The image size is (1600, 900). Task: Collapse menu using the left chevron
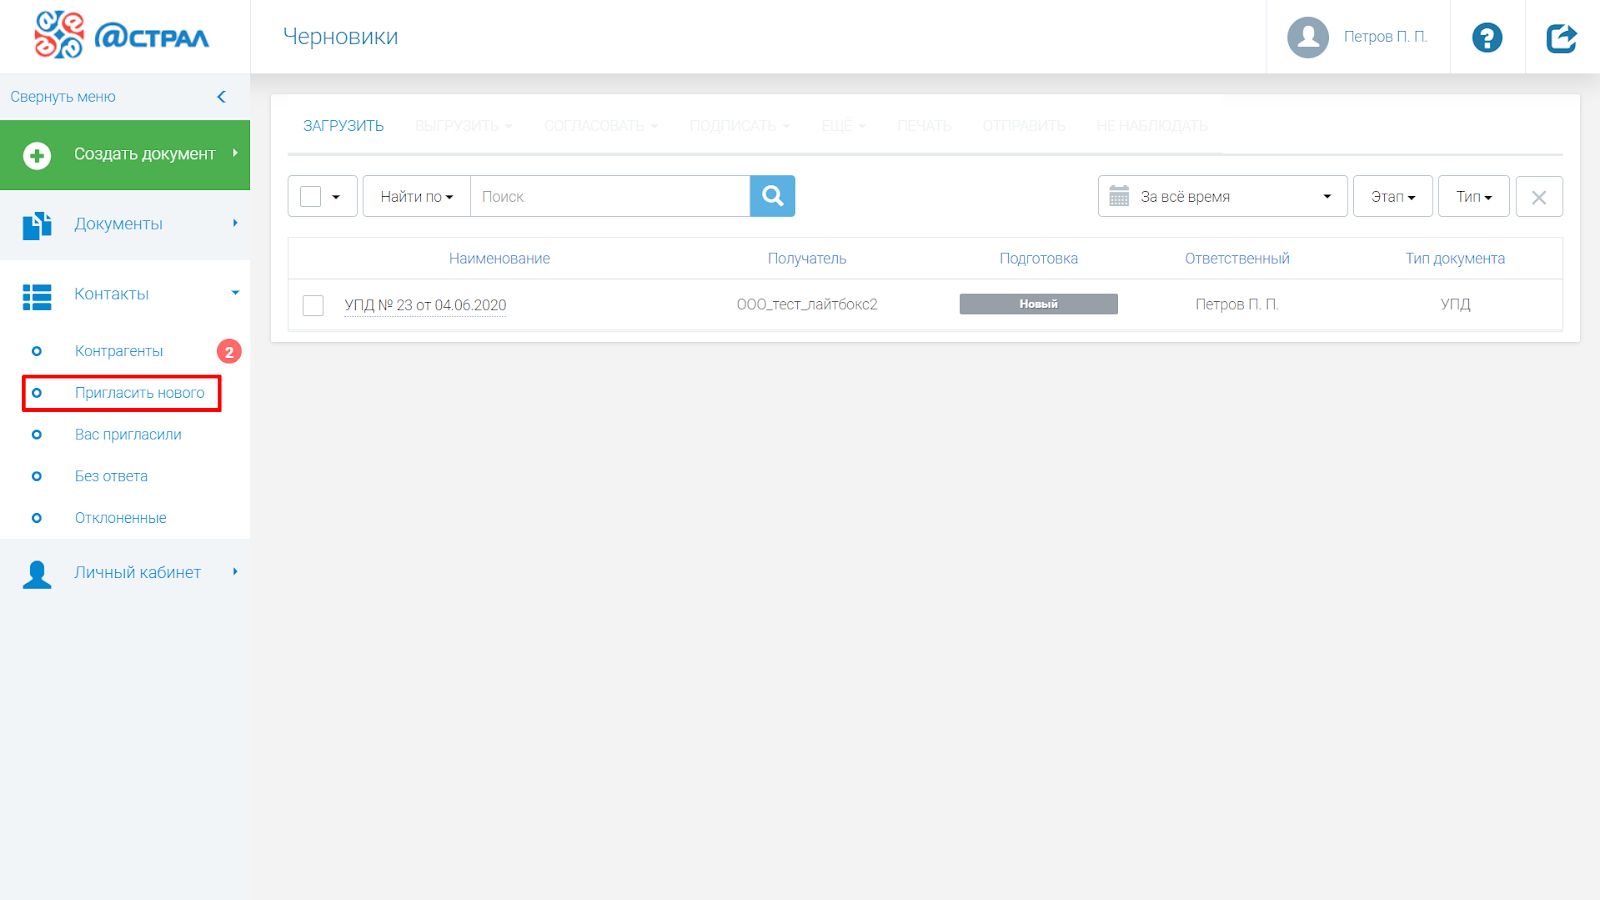click(x=222, y=97)
